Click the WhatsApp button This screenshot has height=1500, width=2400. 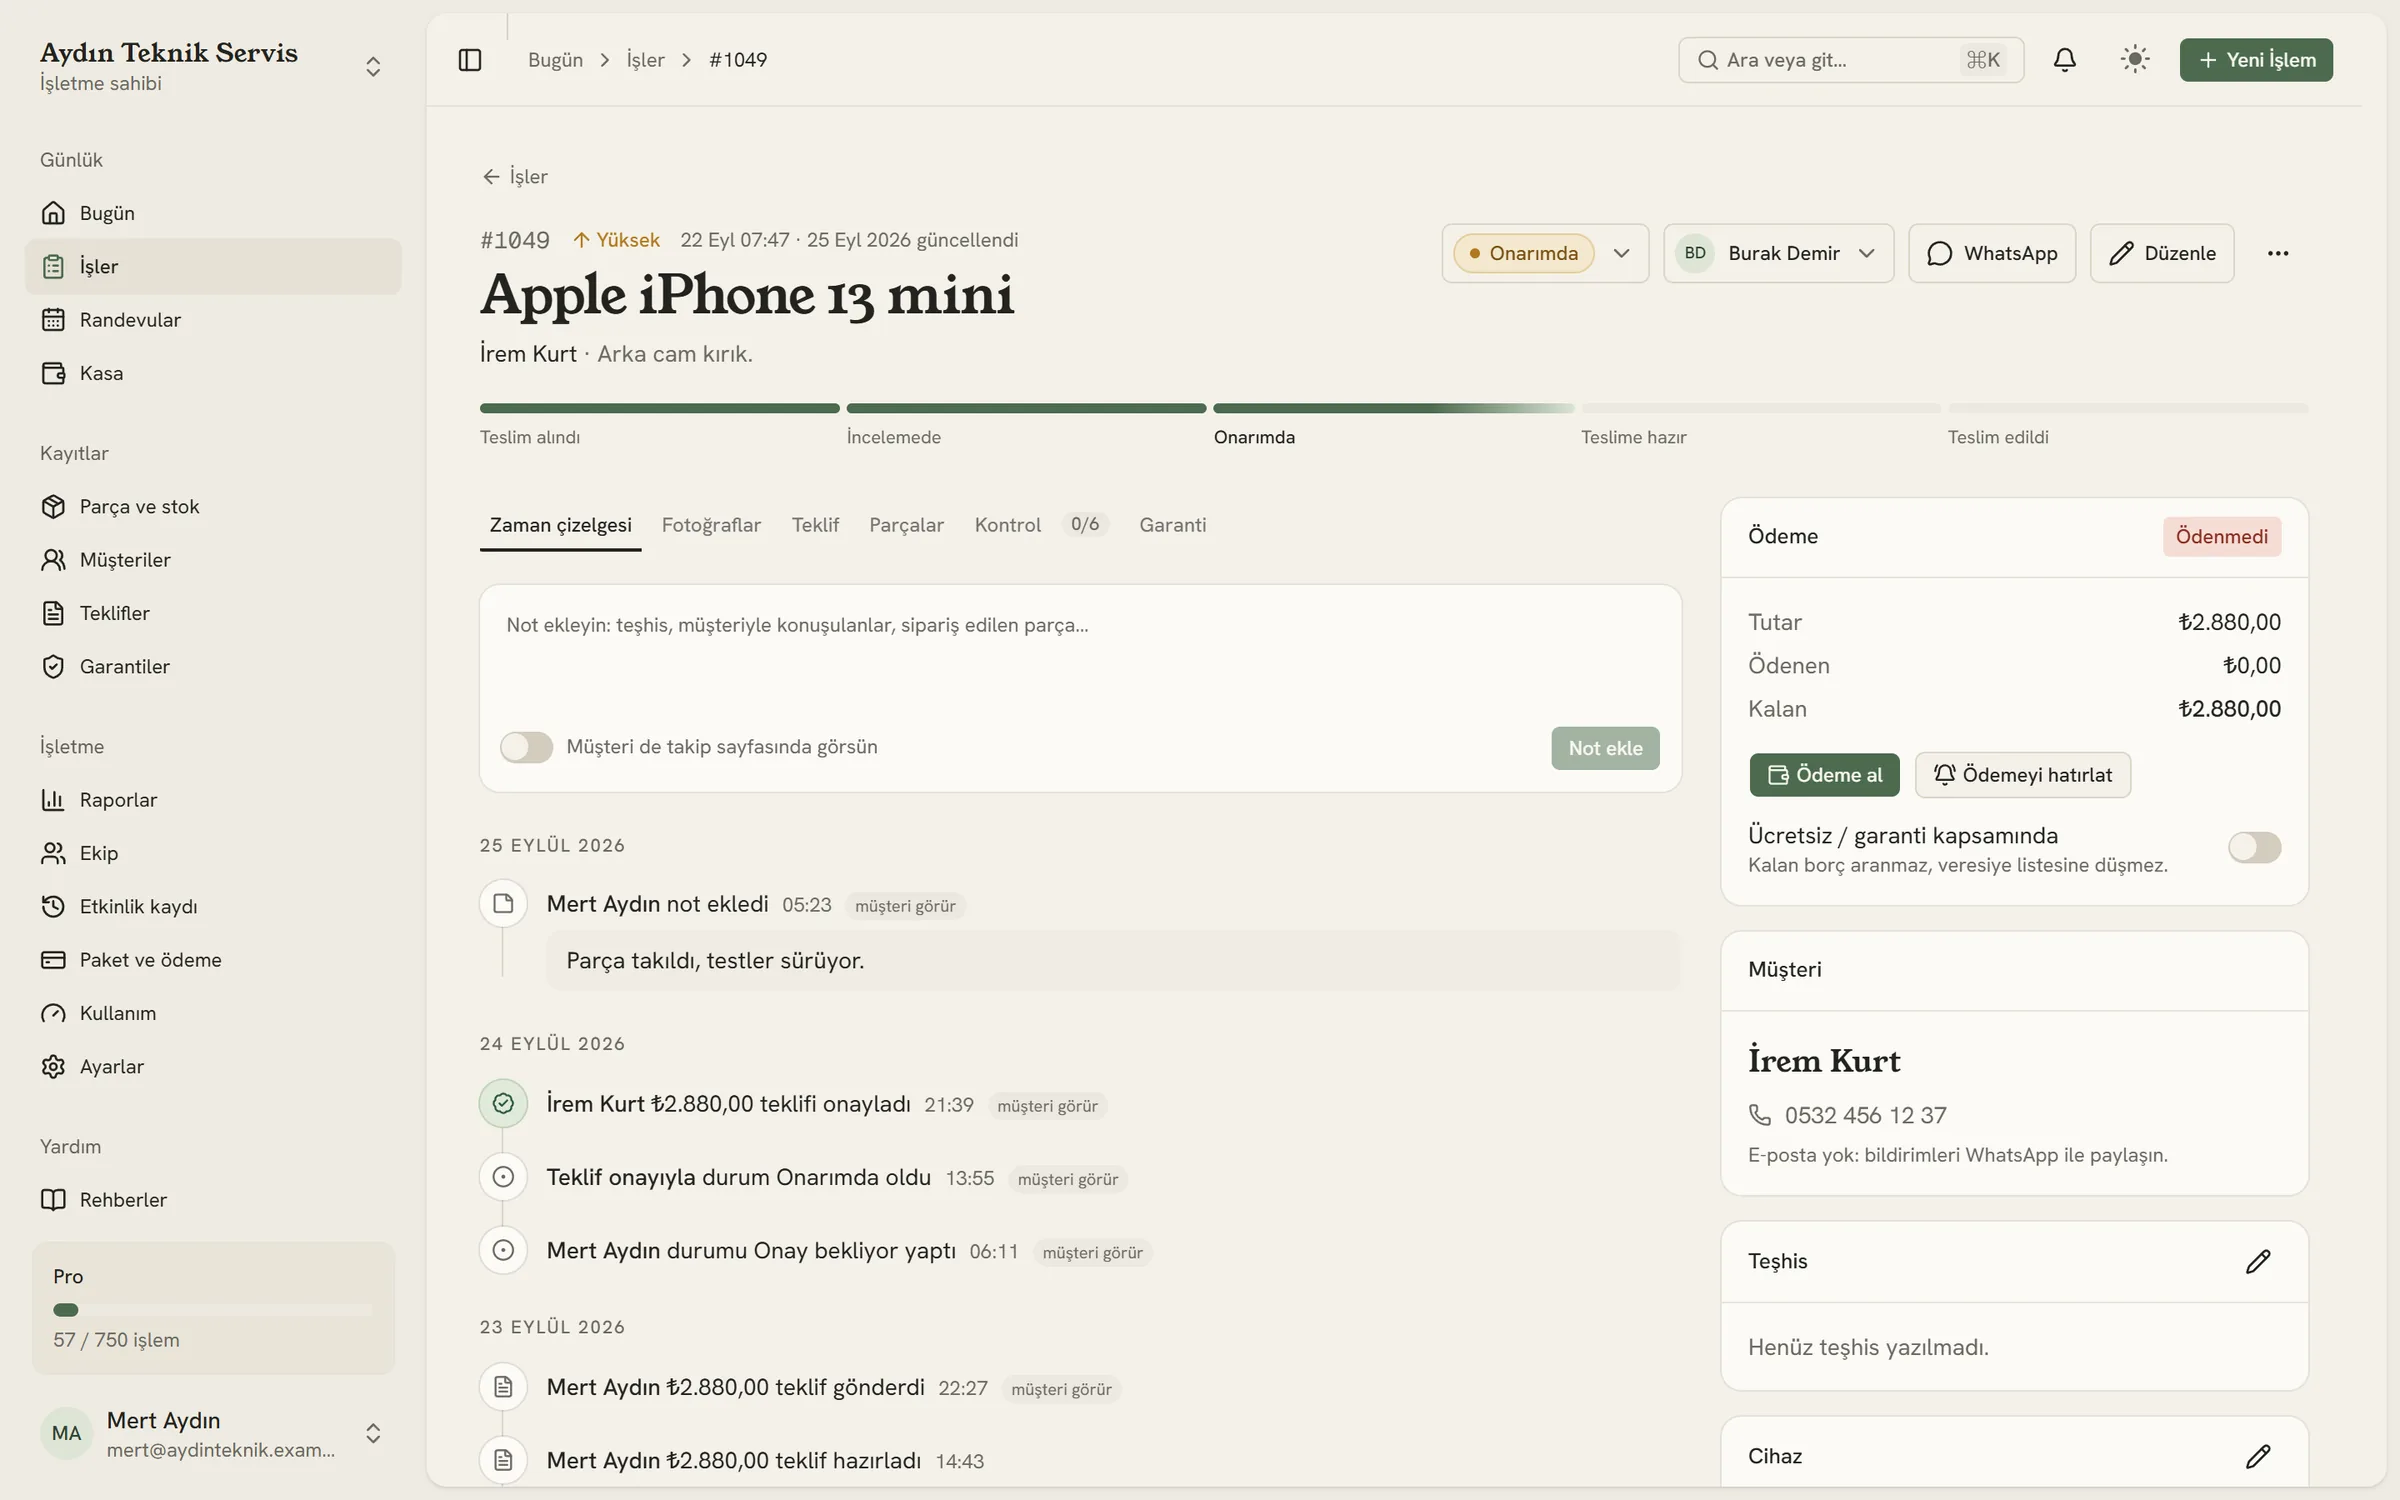click(1991, 253)
